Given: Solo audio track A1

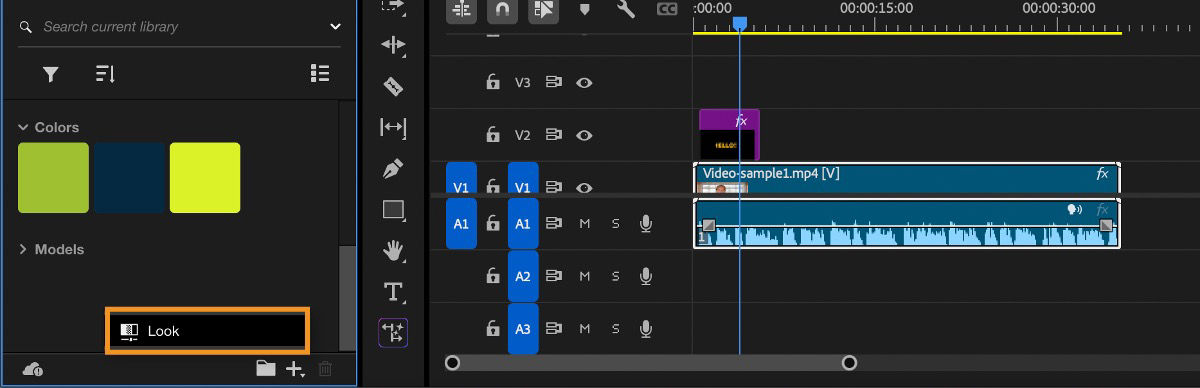Looking at the screenshot, I should 615,224.
